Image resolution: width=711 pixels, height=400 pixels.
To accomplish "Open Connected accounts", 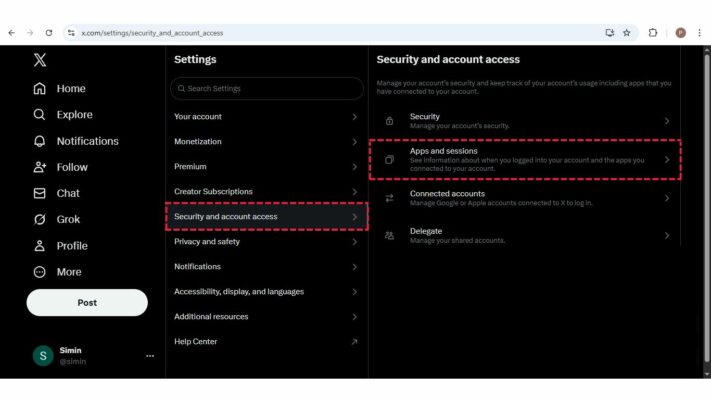I will (525, 198).
